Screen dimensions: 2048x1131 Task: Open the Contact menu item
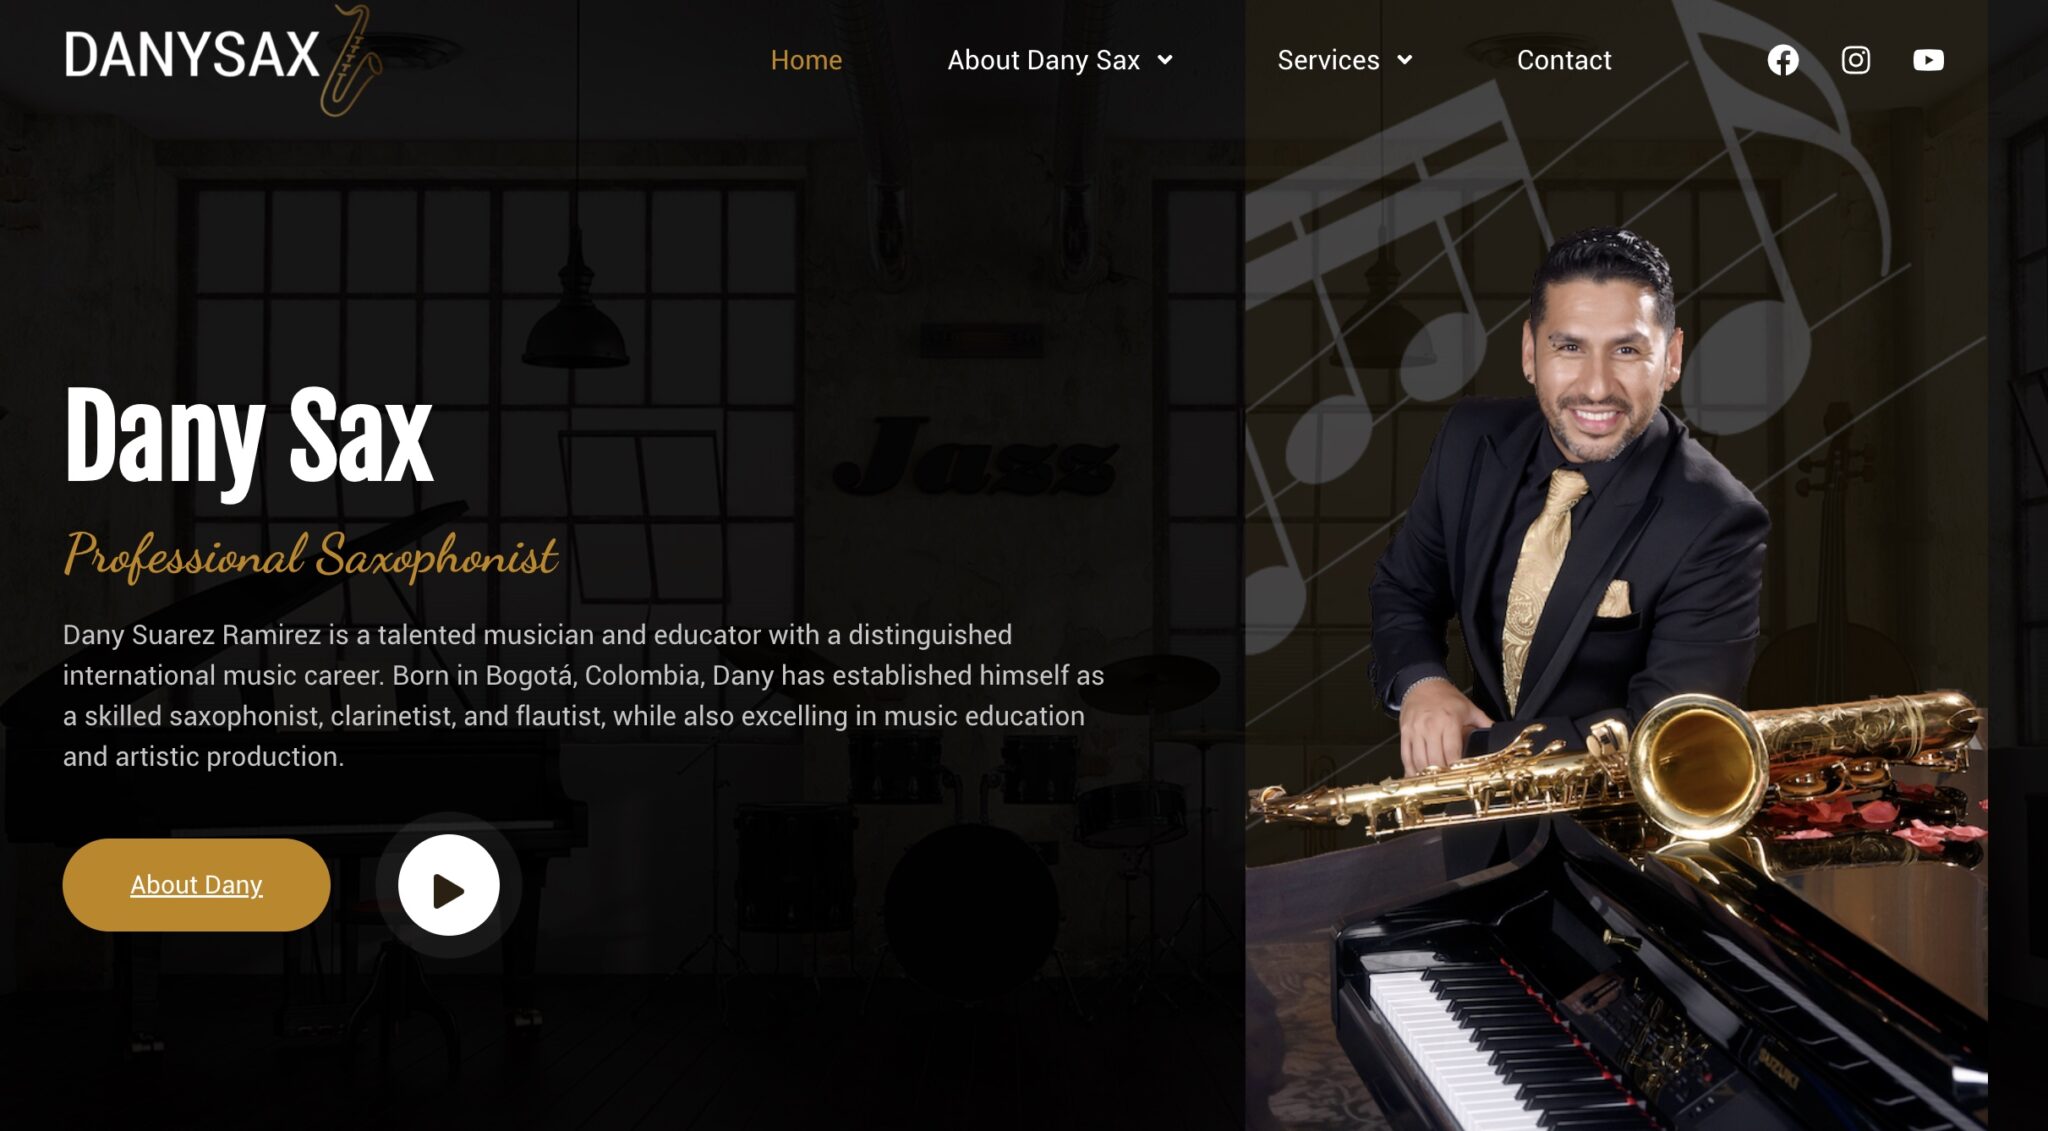(x=1564, y=60)
